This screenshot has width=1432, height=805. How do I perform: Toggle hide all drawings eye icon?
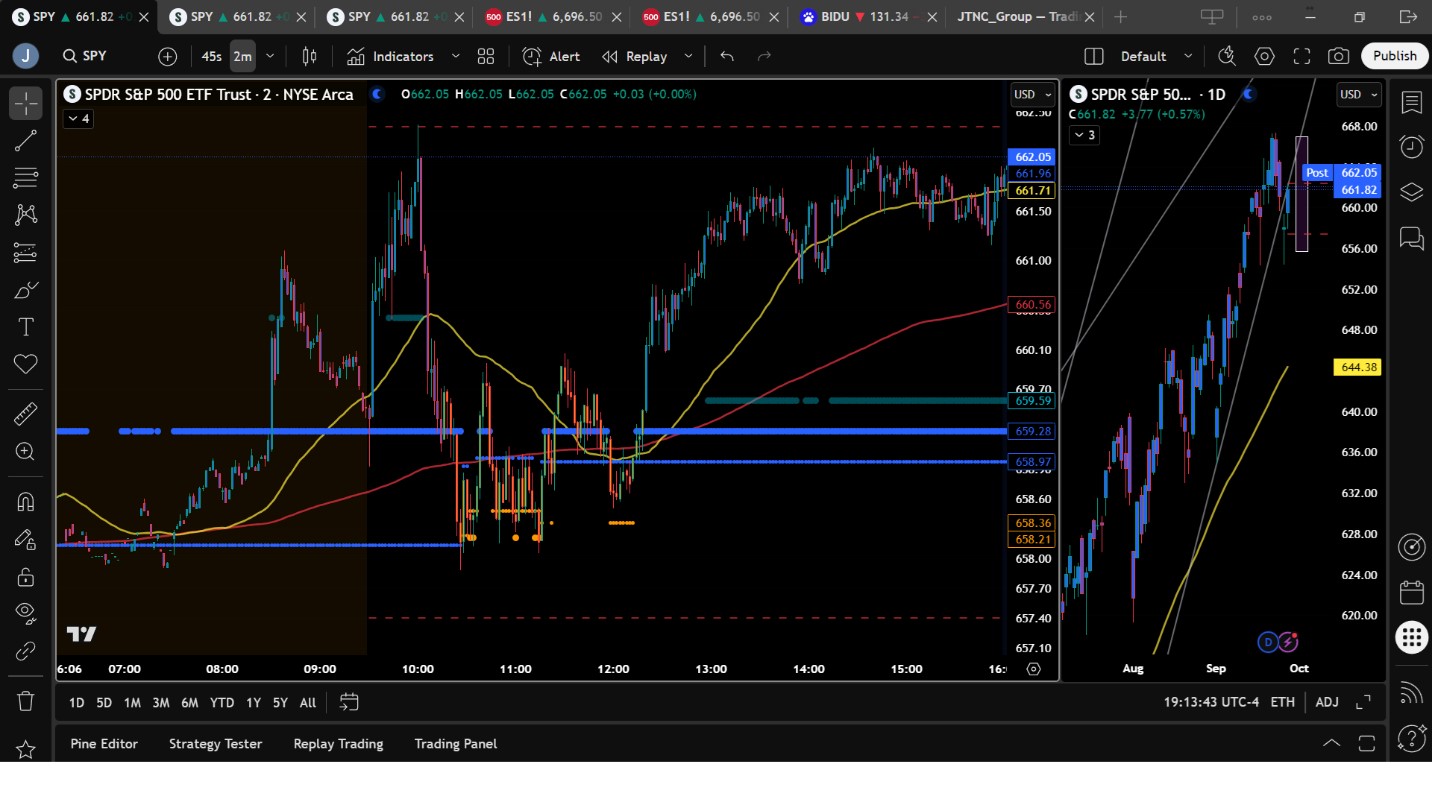click(26, 614)
